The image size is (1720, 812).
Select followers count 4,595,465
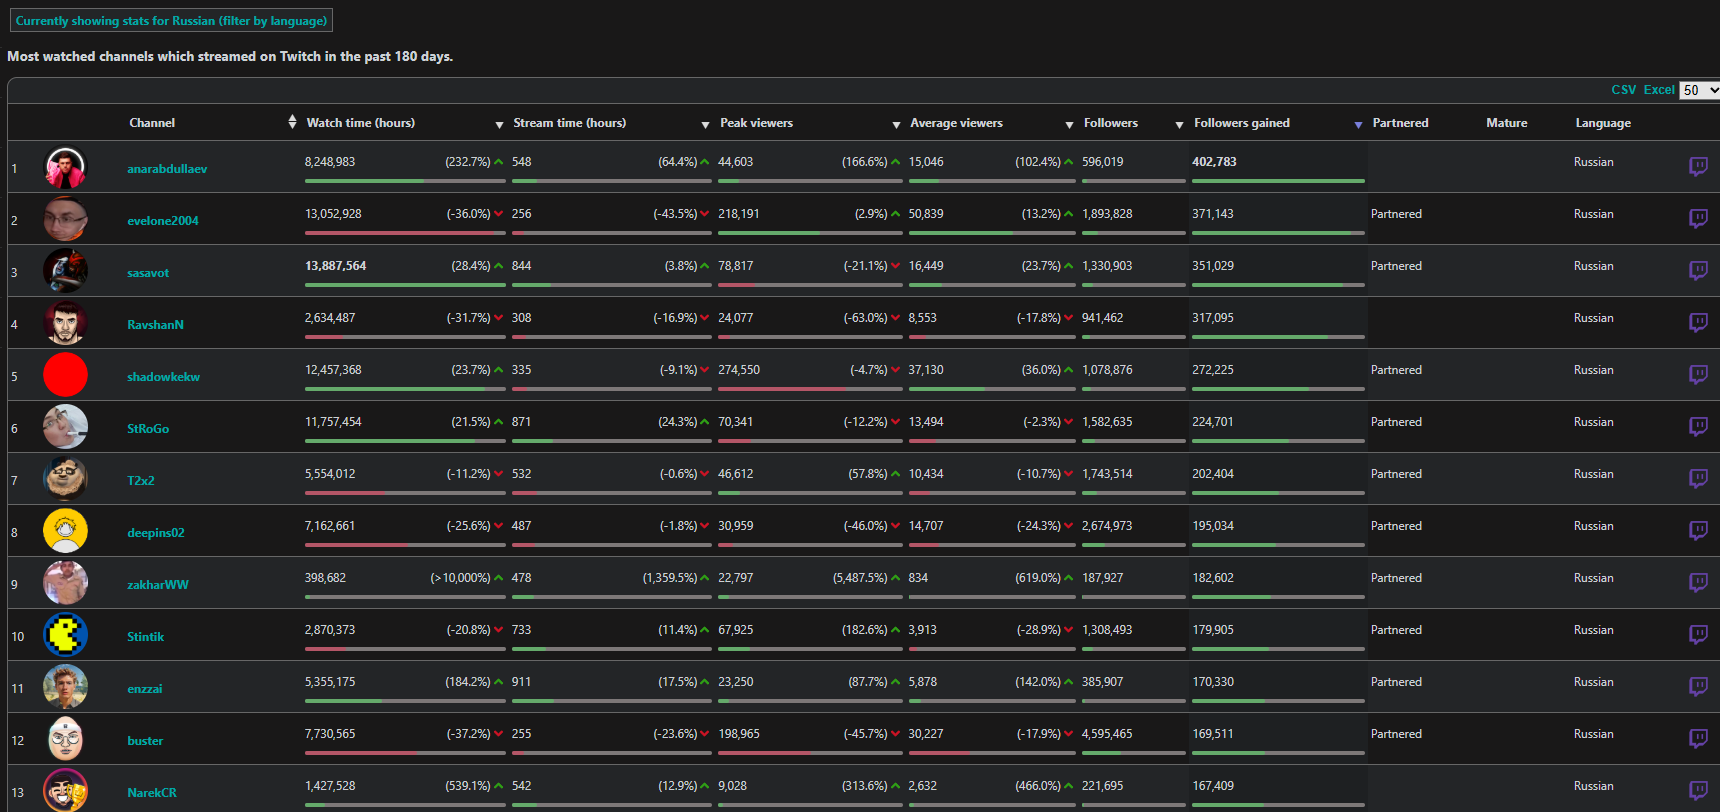point(1107,734)
